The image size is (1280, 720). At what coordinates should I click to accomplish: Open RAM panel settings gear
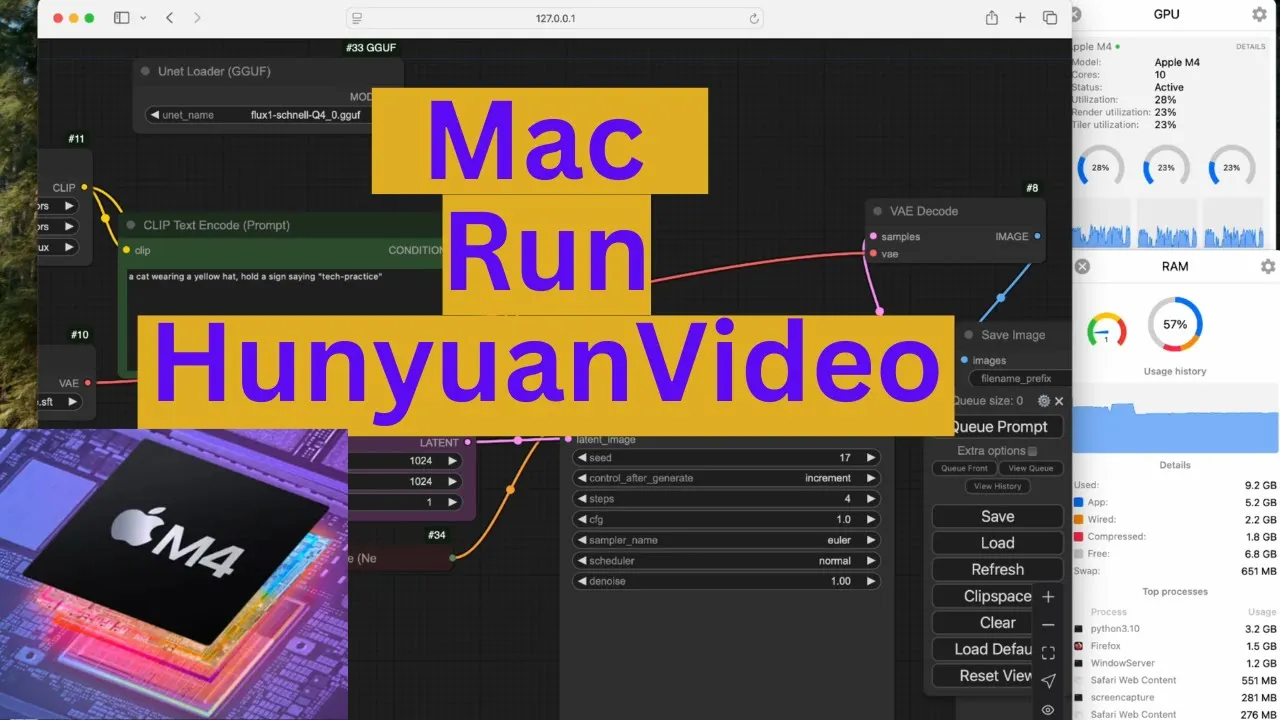pyautogui.click(x=1268, y=267)
